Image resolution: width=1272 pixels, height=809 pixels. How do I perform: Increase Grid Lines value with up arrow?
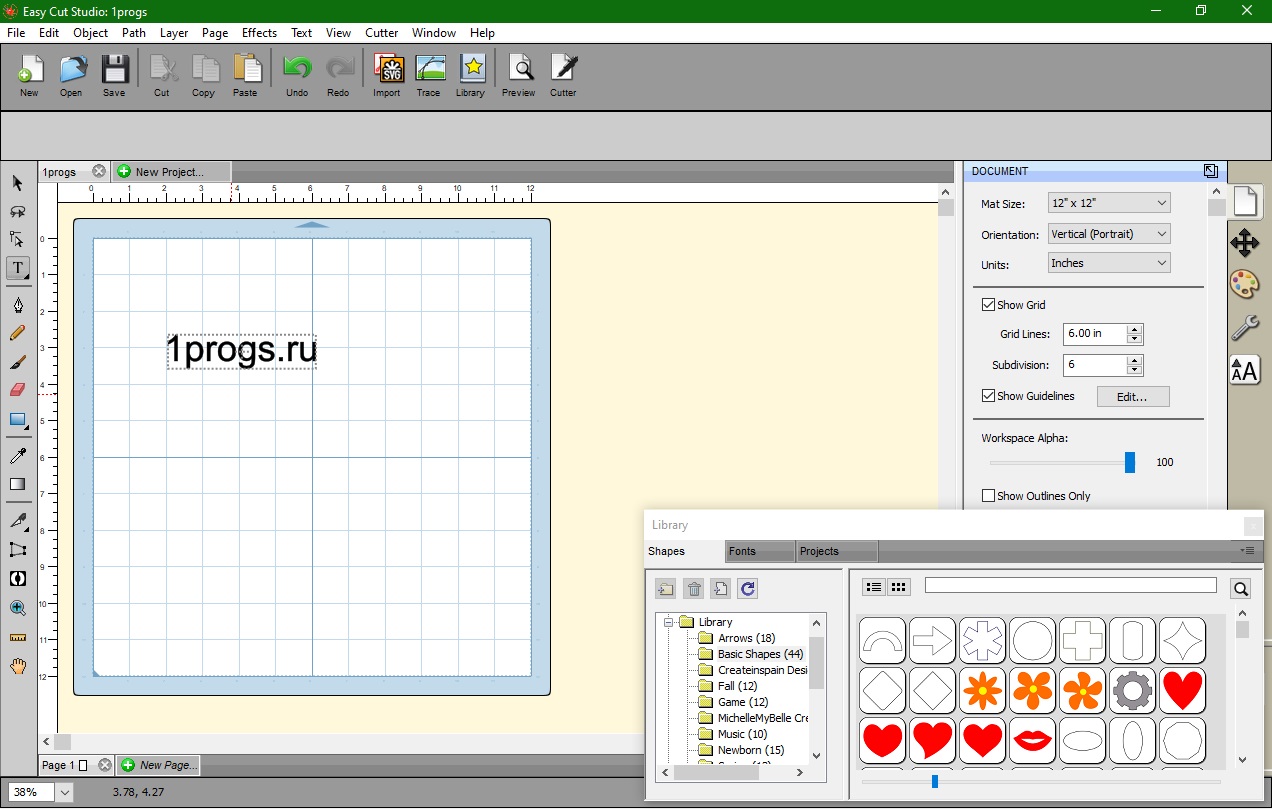(1134, 329)
